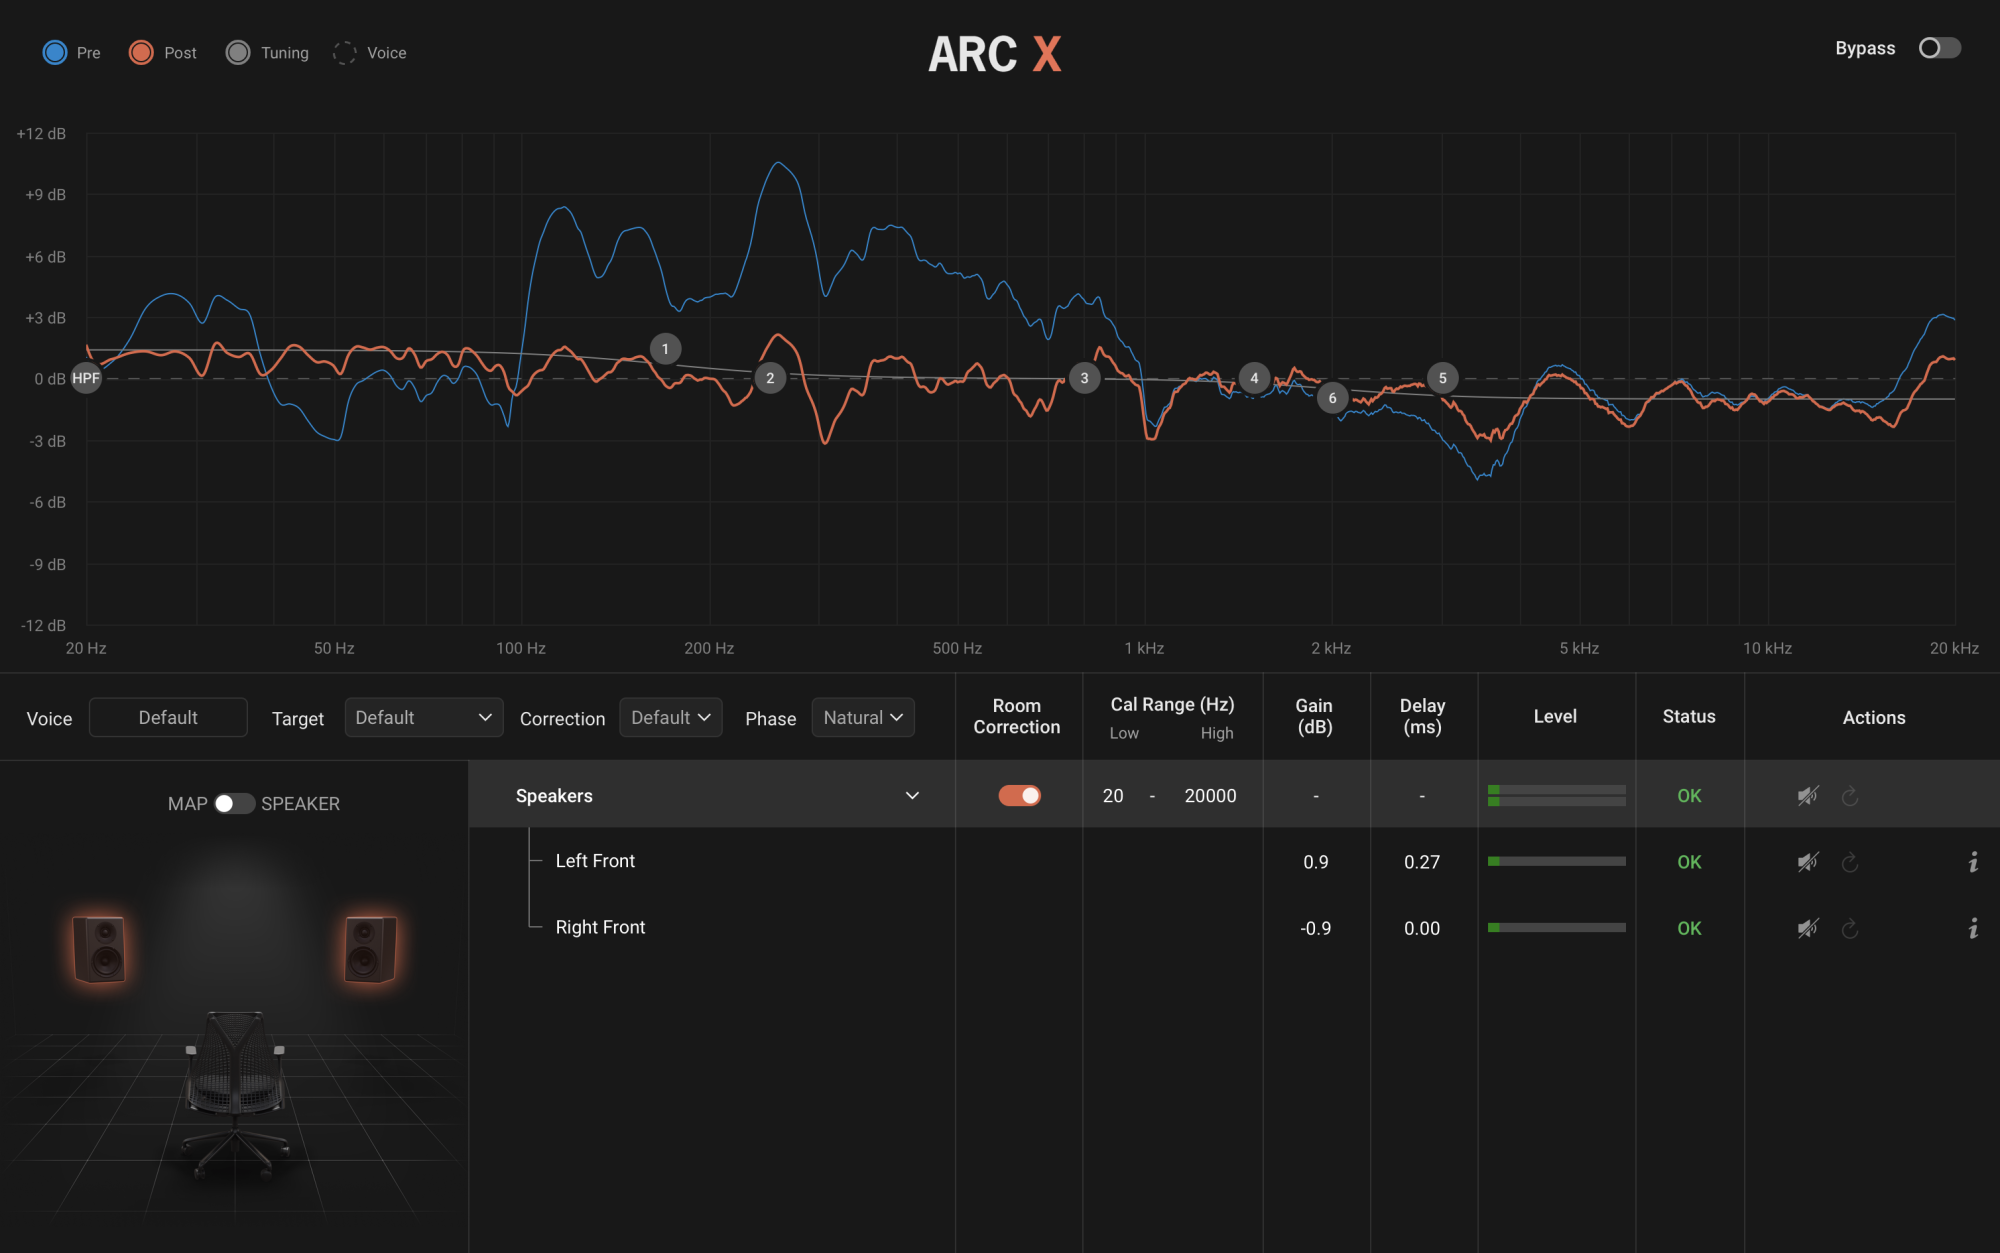Select the HPF filter node
The width and height of the screenshot is (2000, 1253).
coord(86,378)
